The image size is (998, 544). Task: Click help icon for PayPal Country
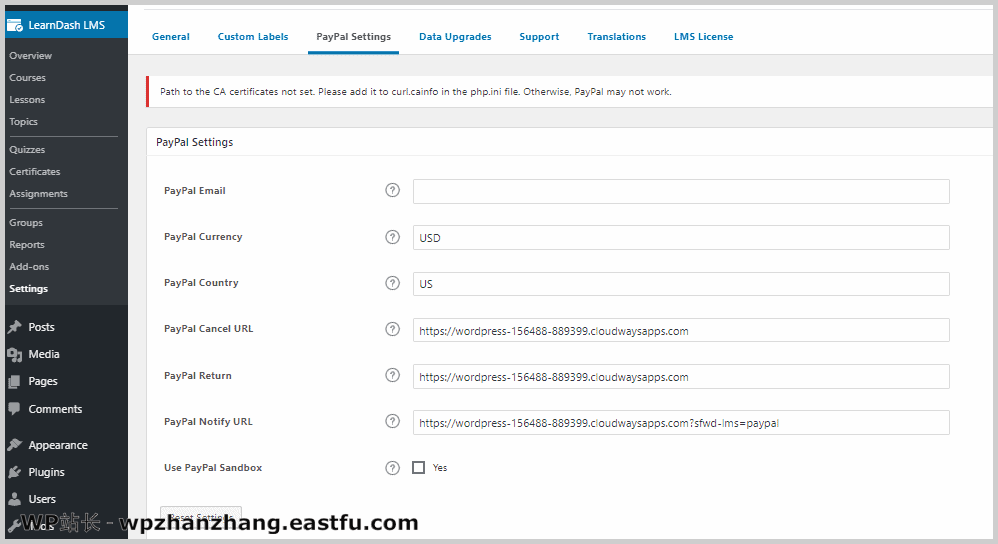point(393,283)
